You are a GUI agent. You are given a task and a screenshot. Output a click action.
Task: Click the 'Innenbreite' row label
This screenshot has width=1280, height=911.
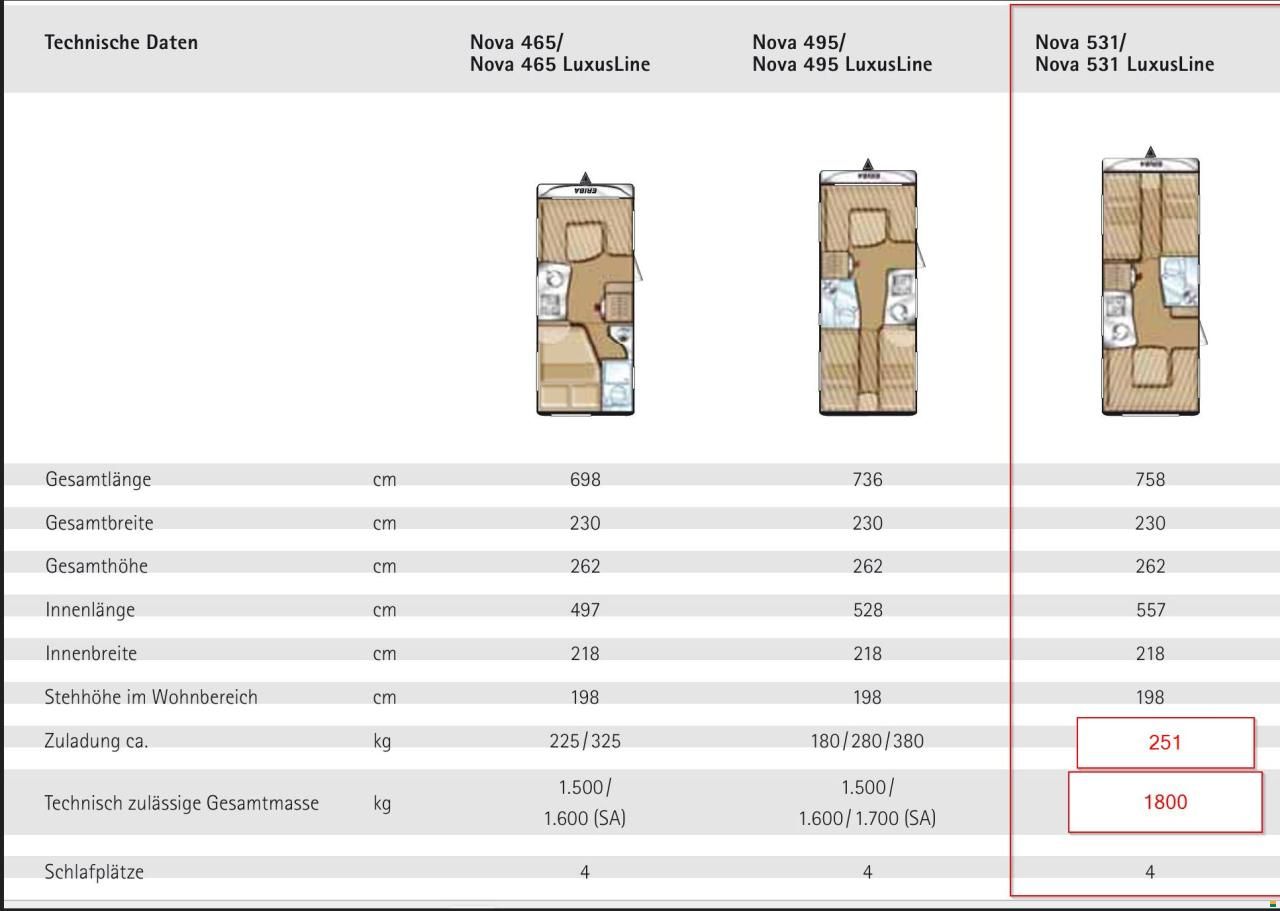(90, 653)
